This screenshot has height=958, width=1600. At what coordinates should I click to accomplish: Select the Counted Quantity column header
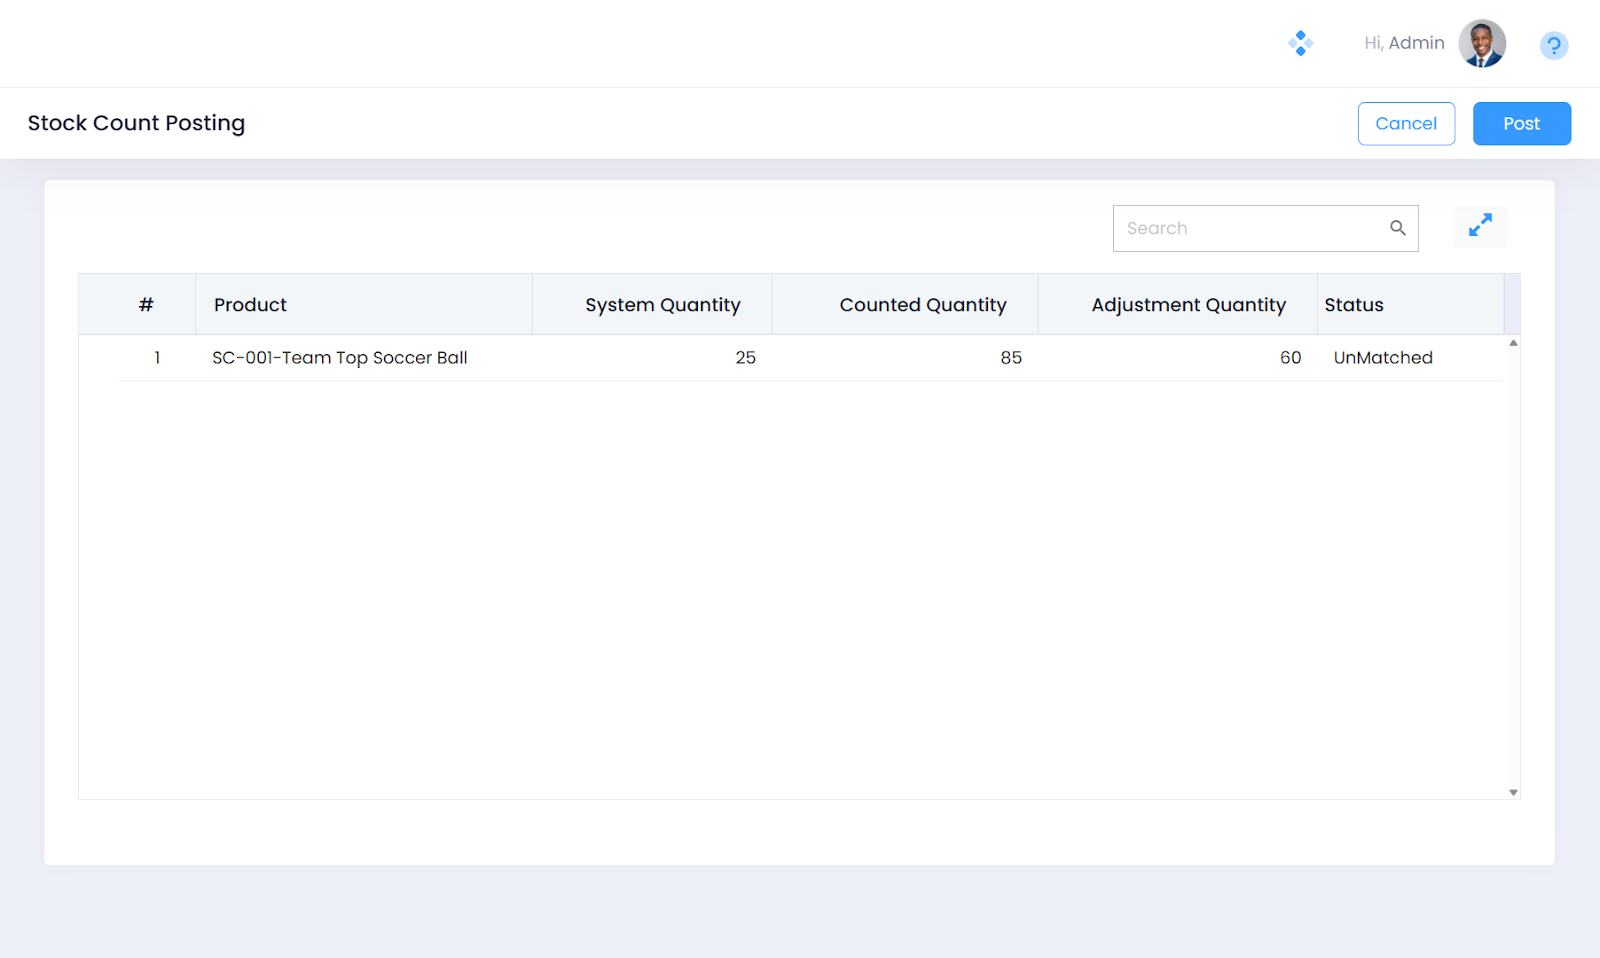(922, 305)
